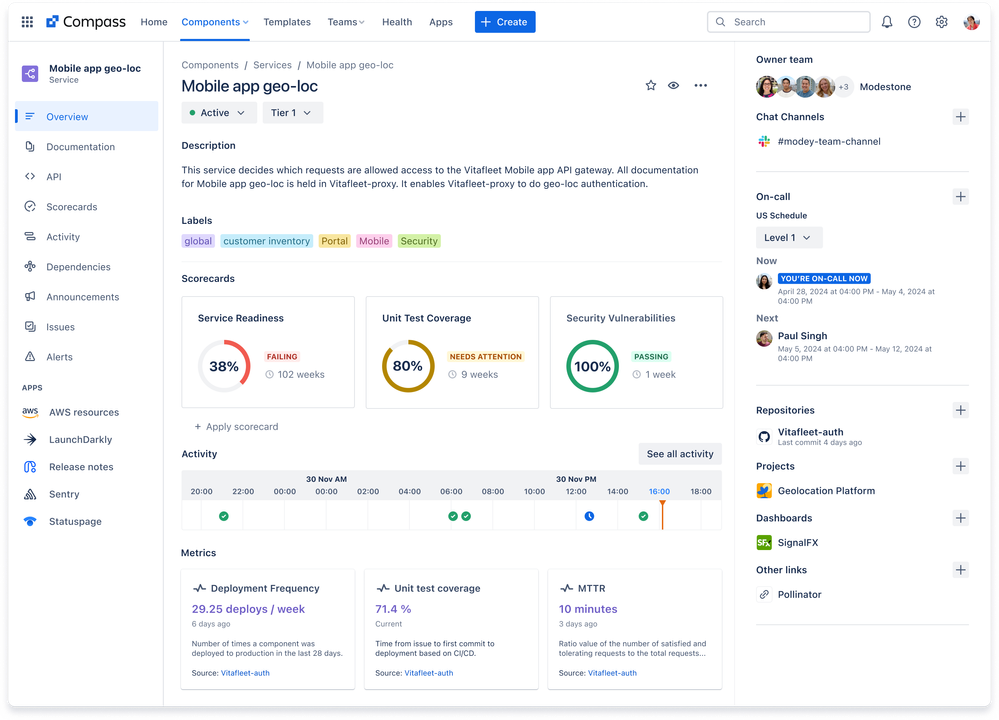Open AWS resources app
Image resolution: width=999 pixels, height=720 pixels.
click(x=86, y=412)
